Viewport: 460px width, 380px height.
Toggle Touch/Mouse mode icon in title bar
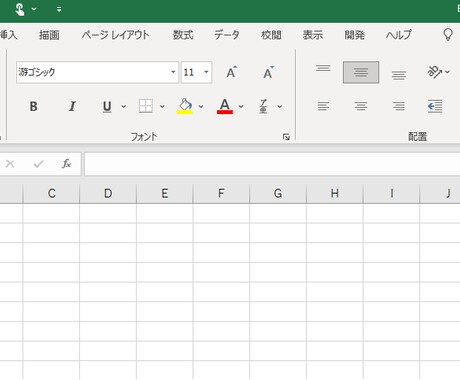(x=20, y=9)
